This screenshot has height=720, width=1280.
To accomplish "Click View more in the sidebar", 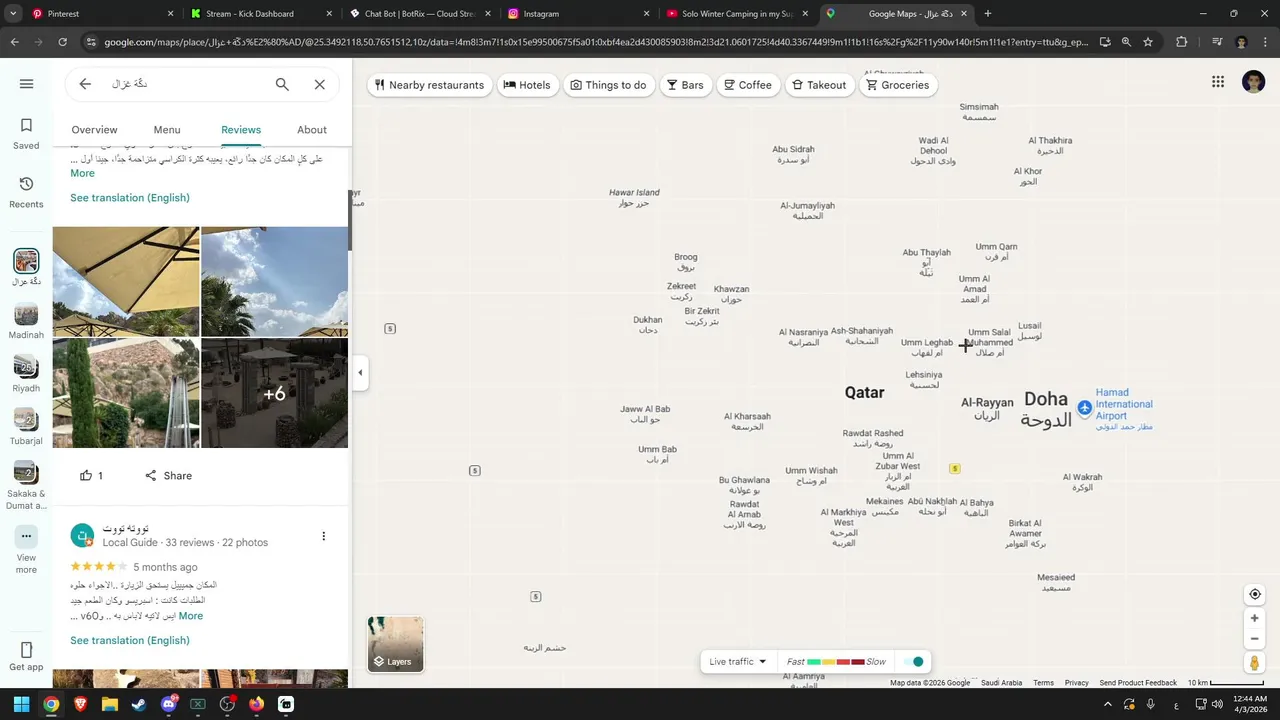I will (x=26, y=550).
